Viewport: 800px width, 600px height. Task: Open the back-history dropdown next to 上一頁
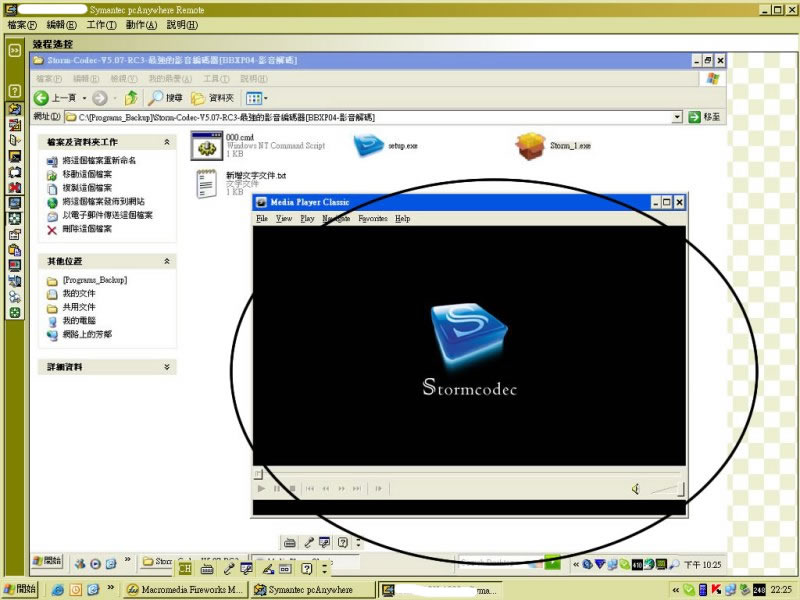tap(85, 98)
